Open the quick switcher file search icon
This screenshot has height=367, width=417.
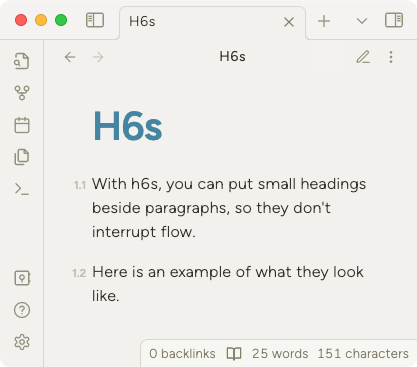(22, 61)
